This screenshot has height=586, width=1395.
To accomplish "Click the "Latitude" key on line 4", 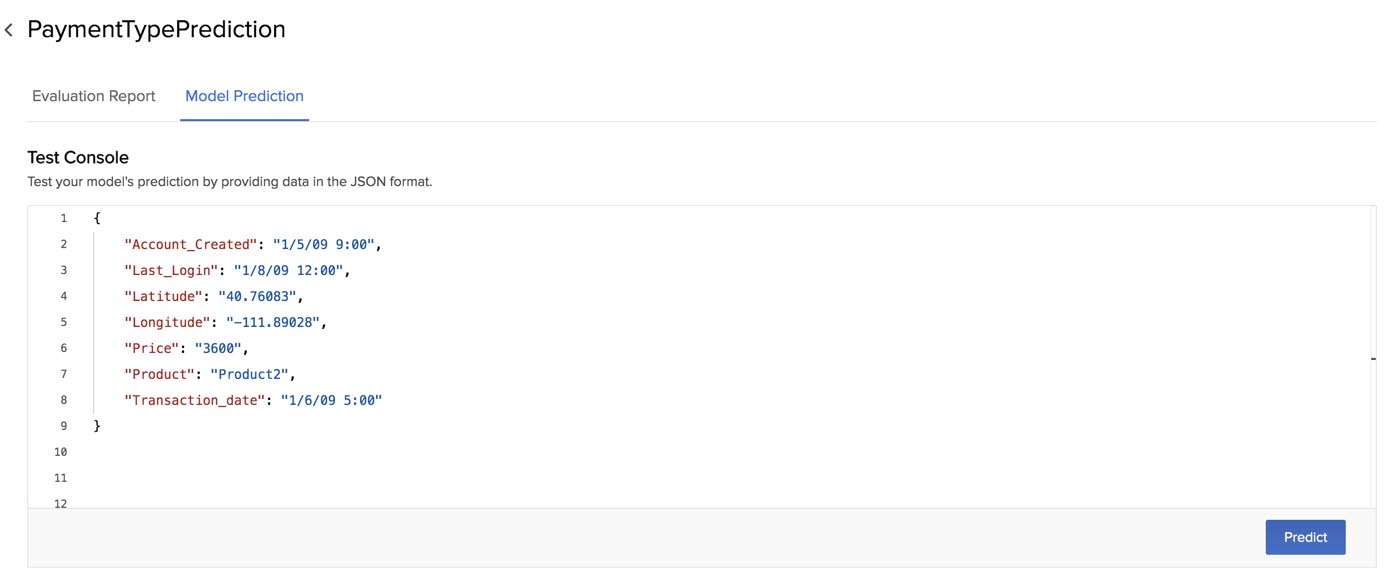I will (x=163, y=296).
